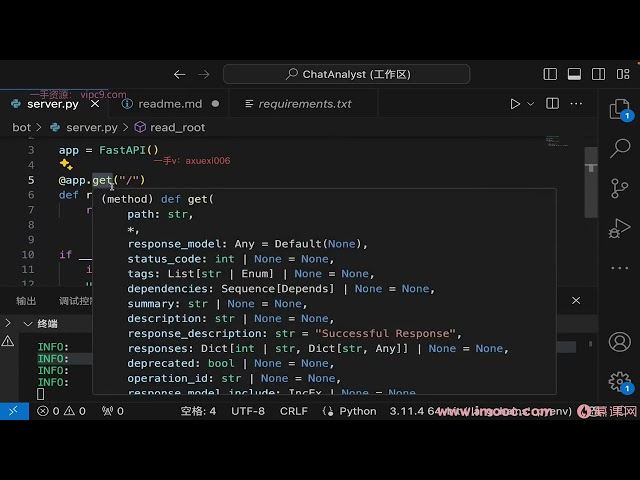The image size is (640, 480).
Task: Open the Accounts menu
Action: click(x=620, y=342)
